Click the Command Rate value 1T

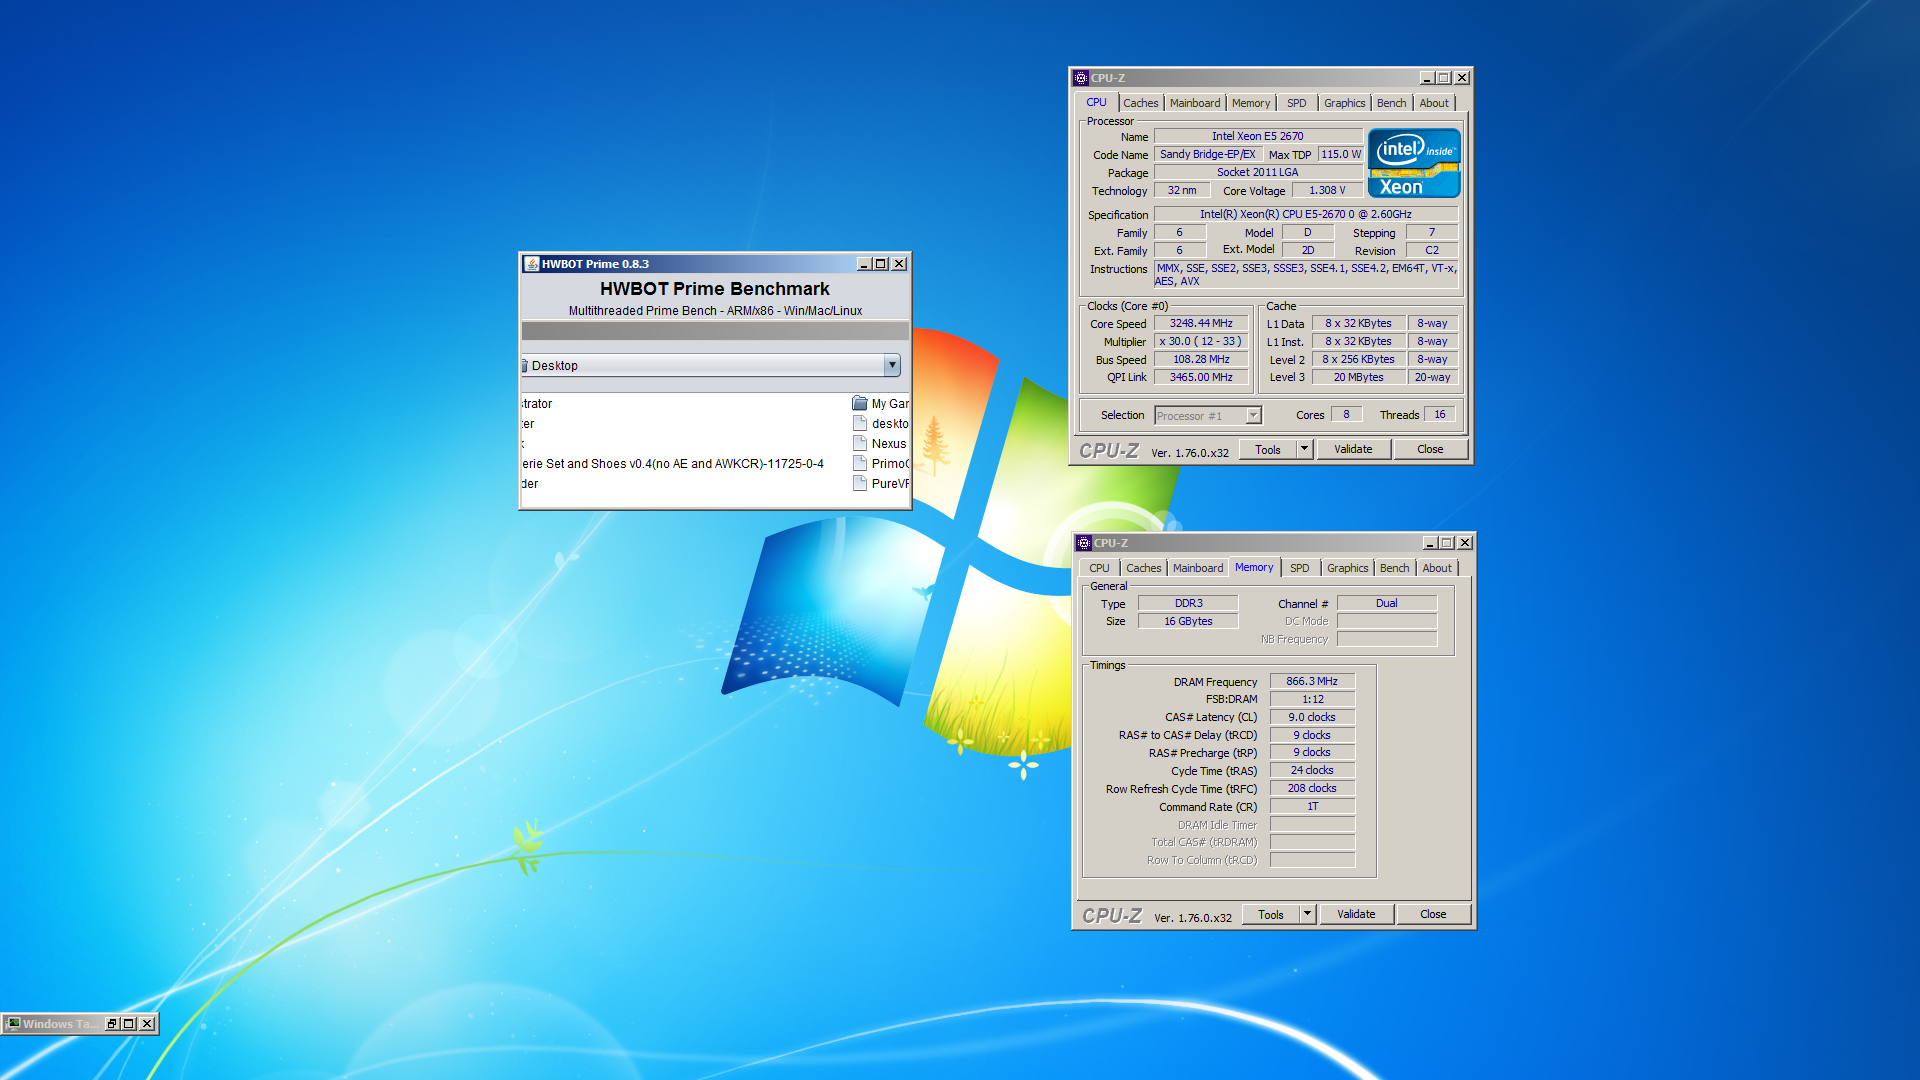coord(1312,806)
